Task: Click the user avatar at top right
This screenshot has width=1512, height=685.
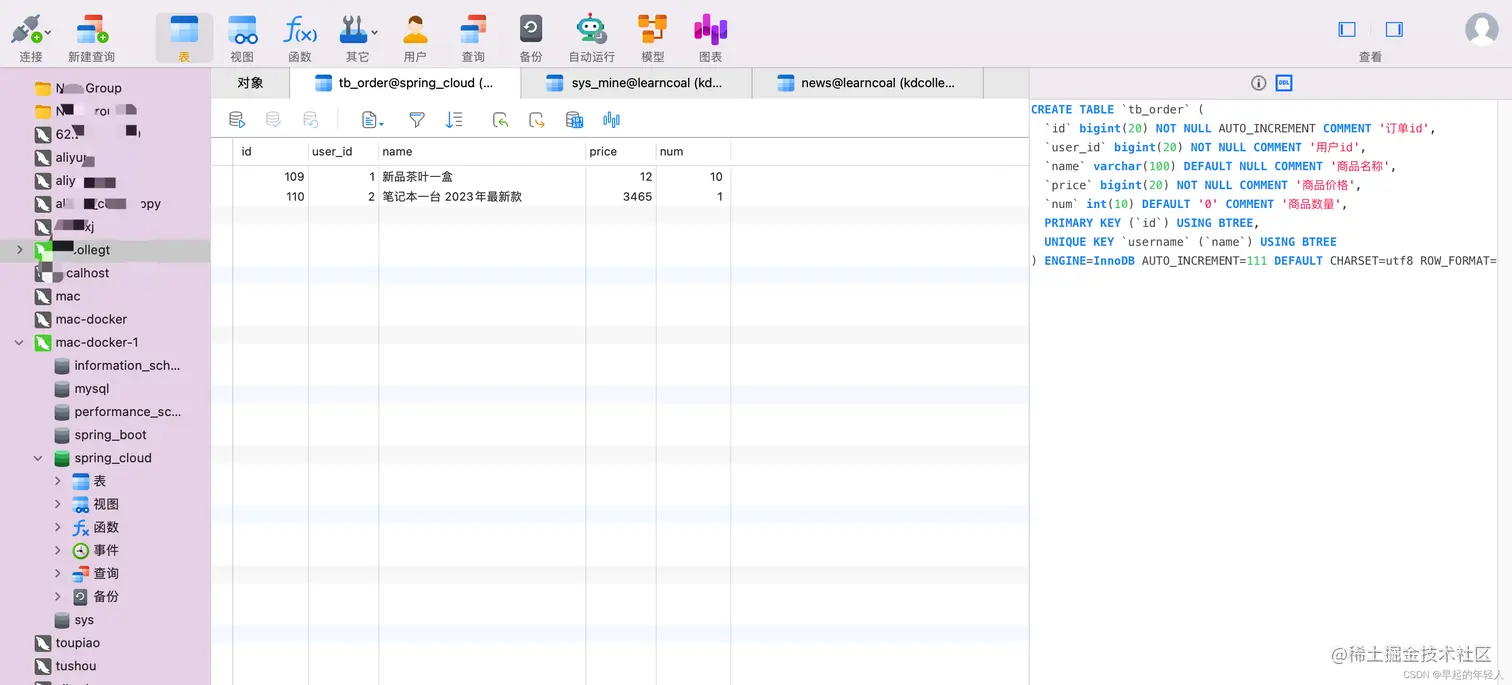Action: coord(1481,29)
